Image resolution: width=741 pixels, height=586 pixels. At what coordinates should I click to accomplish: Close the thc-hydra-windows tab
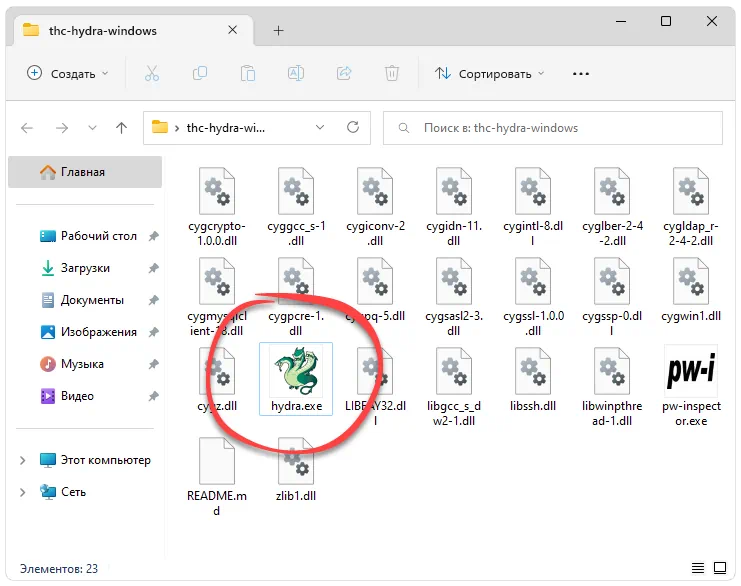pyautogui.click(x=233, y=30)
